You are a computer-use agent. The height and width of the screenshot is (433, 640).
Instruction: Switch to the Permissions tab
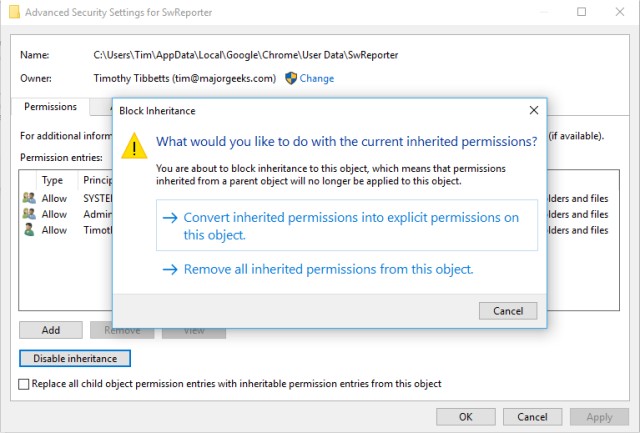pyautogui.click(x=49, y=106)
